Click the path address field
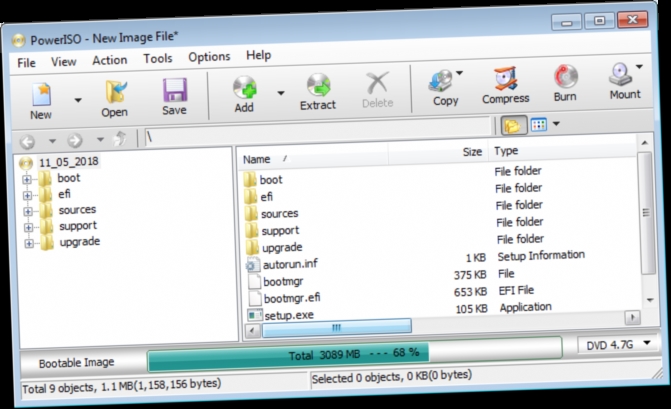Image resolution: width=671 pixels, height=409 pixels. (318, 132)
